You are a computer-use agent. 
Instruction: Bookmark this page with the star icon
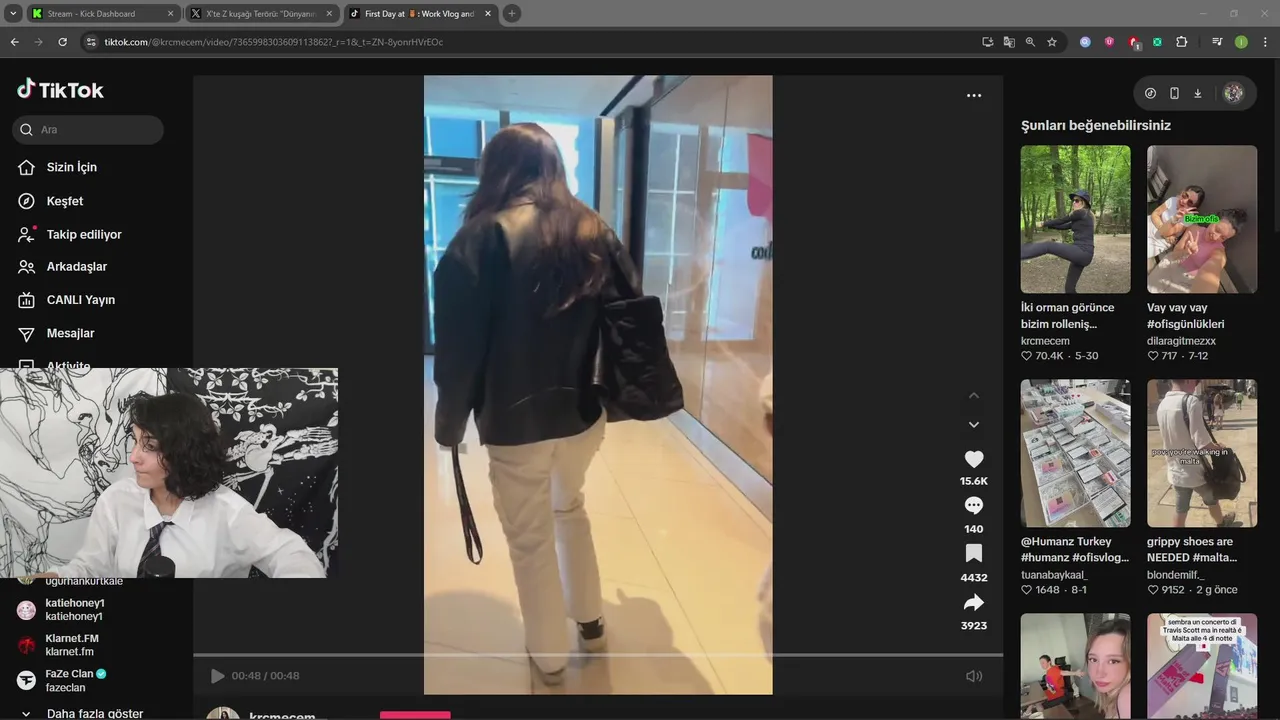click(x=1052, y=42)
